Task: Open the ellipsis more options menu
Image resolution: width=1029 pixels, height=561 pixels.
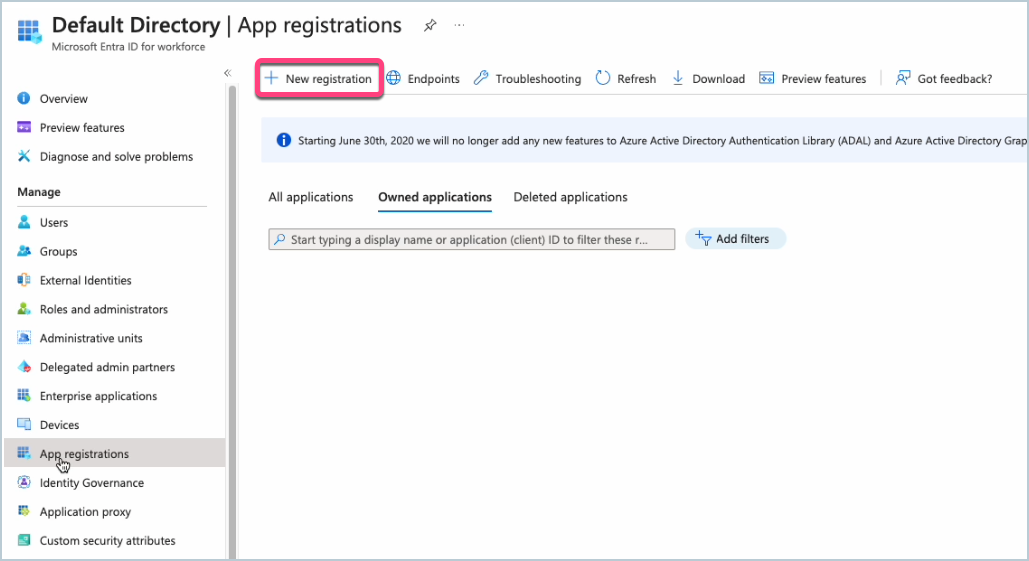Action: point(459,26)
